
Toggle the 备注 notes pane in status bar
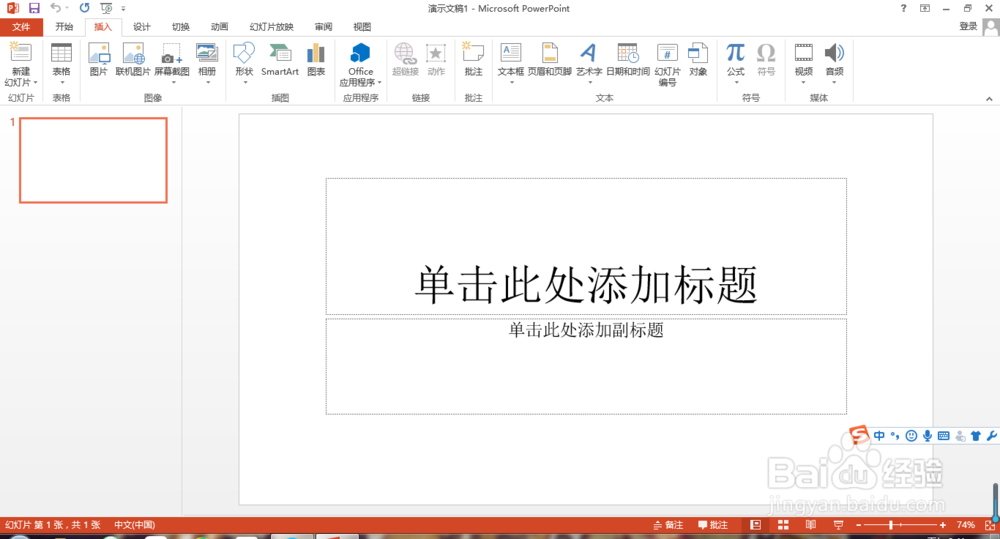(668, 525)
